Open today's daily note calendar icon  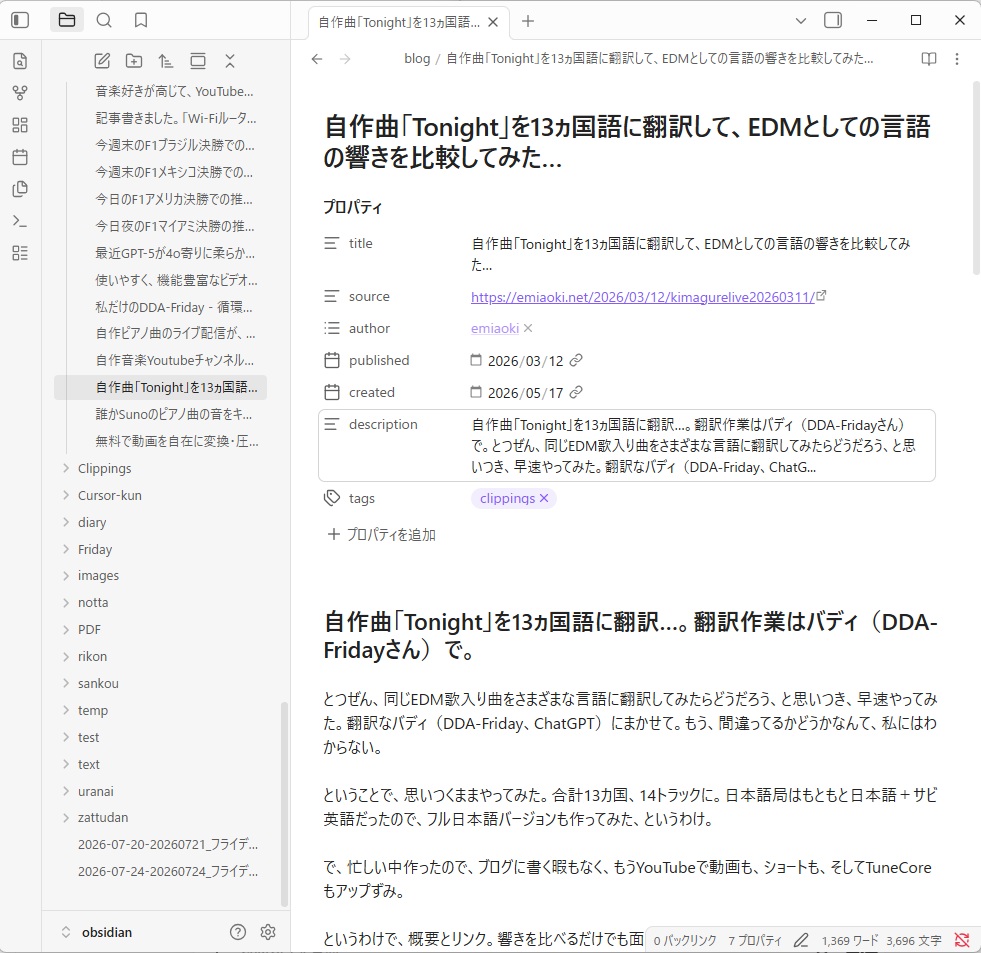tap(20, 156)
